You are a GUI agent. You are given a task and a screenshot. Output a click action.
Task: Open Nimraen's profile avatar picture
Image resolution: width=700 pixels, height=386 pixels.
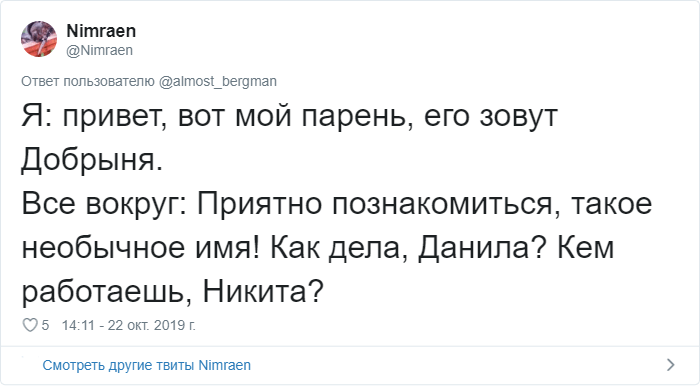[39, 39]
